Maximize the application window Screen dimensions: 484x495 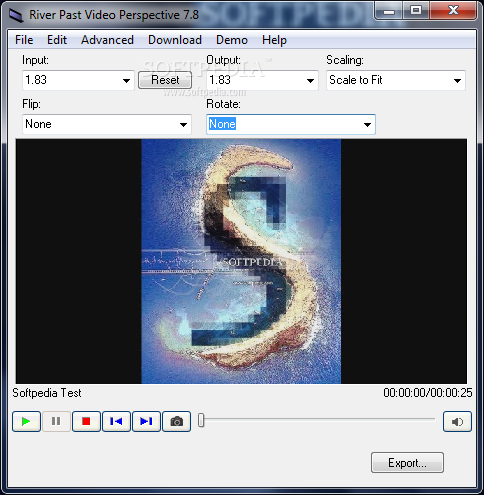click(x=416, y=11)
